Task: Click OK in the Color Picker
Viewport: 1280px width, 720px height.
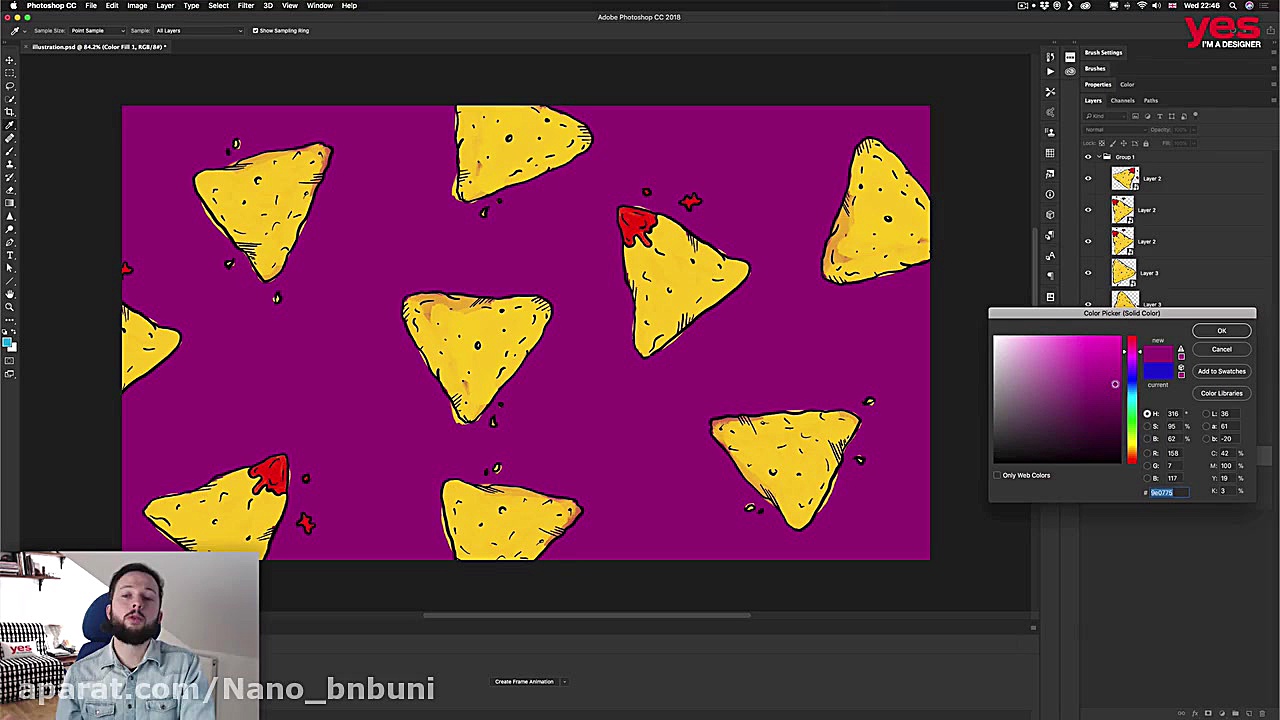Action: pos(1221,331)
